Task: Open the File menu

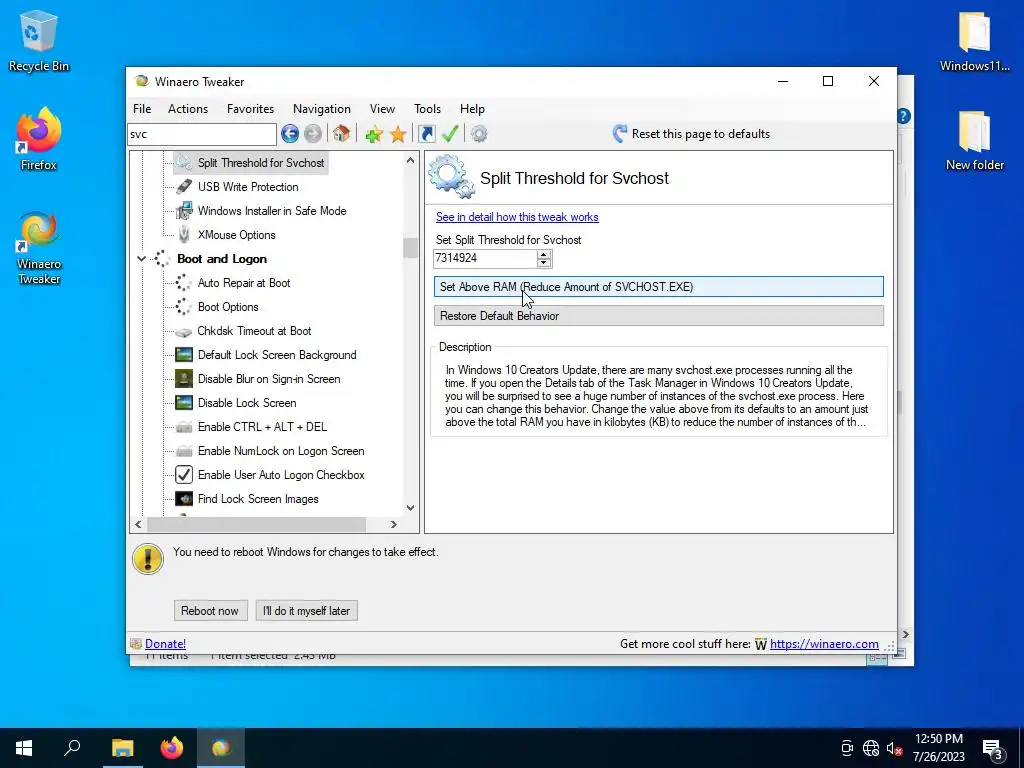Action: [142, 109]
